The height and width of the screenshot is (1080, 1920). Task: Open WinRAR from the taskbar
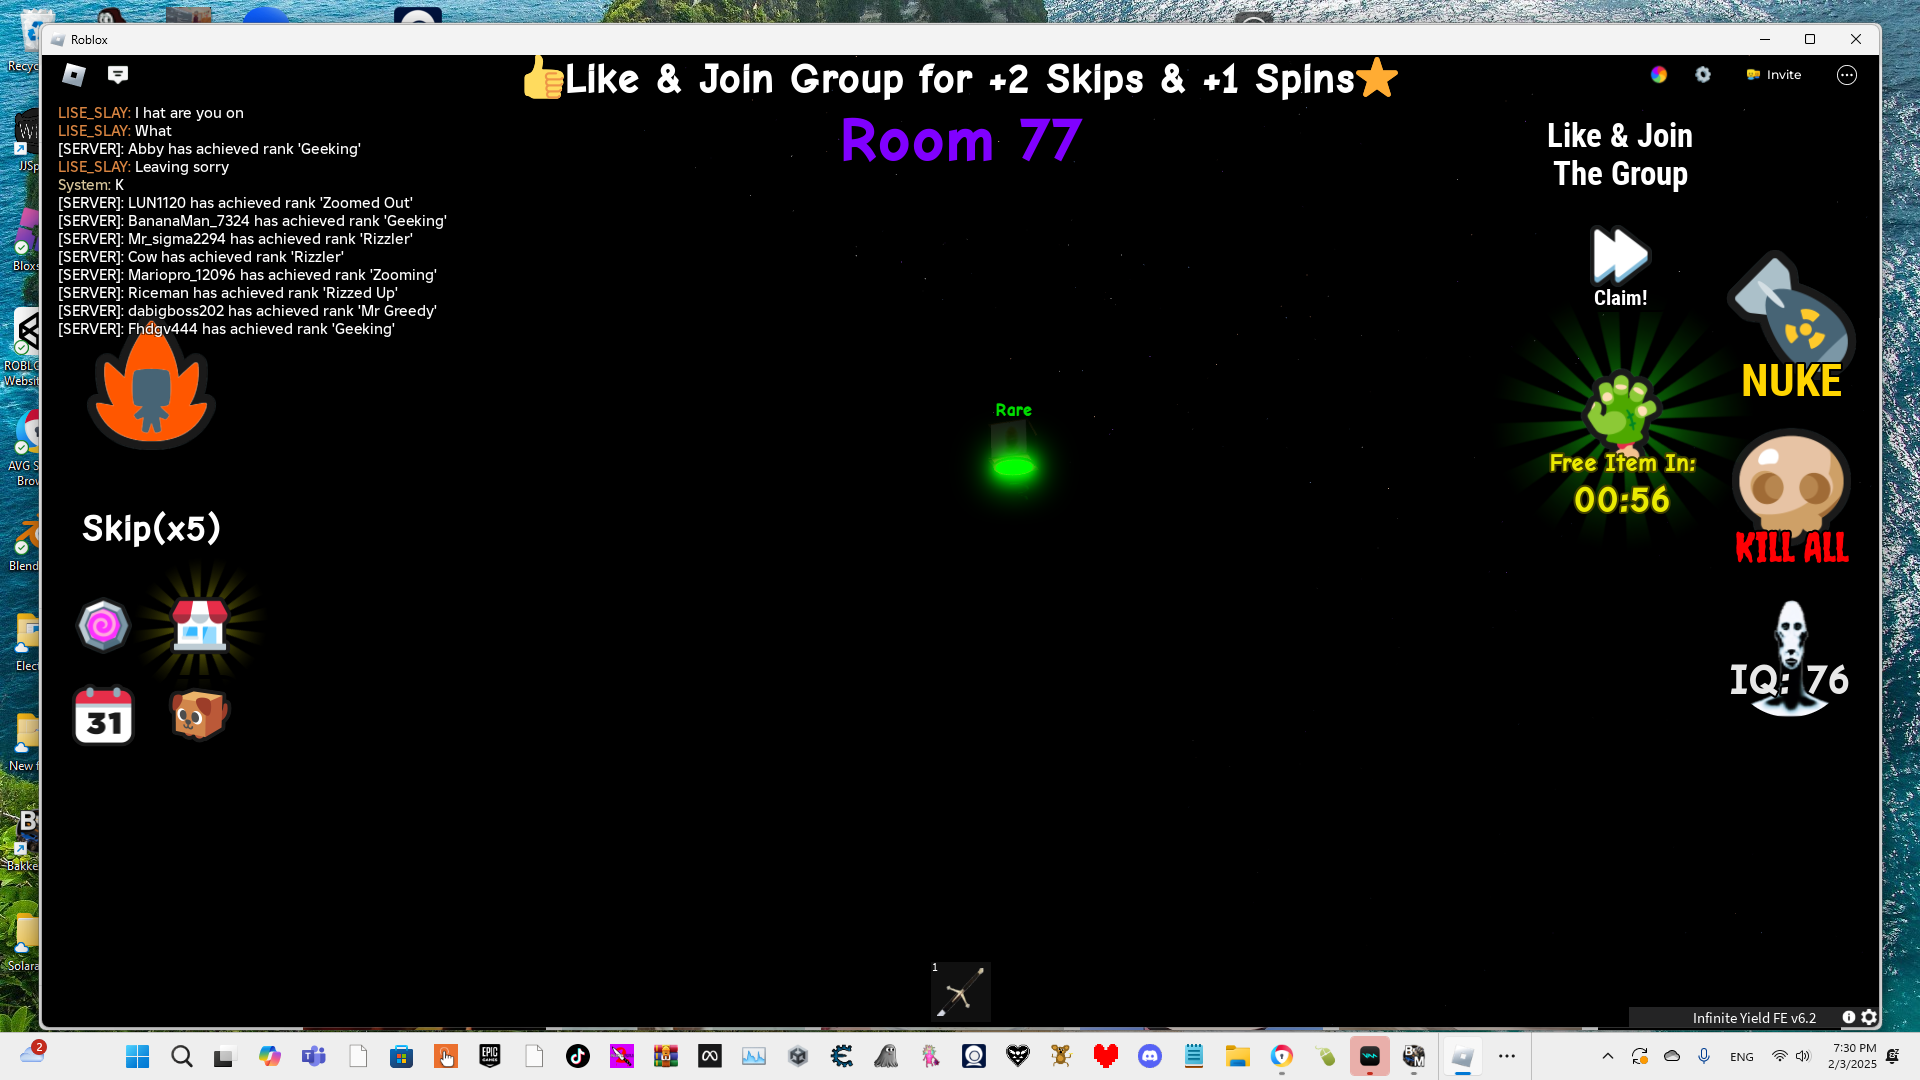click(665, 1056)
